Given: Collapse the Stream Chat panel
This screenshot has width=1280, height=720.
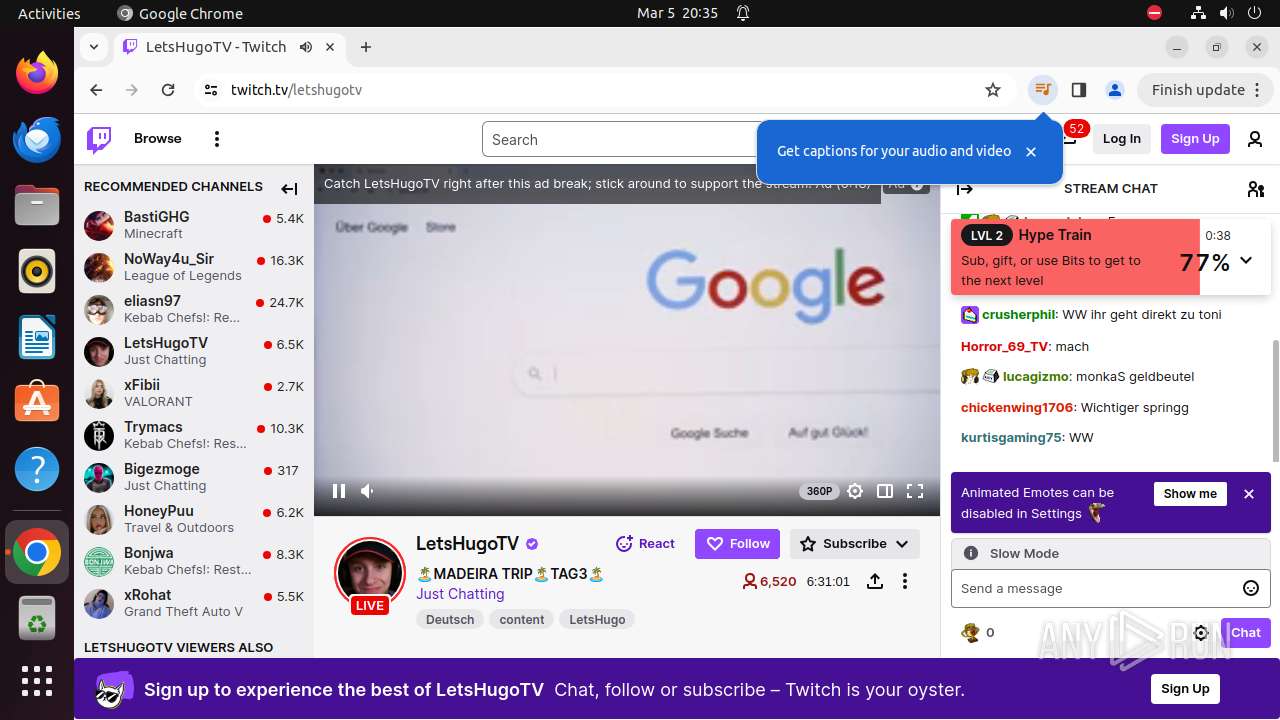Looking at the screenshot, I should (x=965, y=189).
